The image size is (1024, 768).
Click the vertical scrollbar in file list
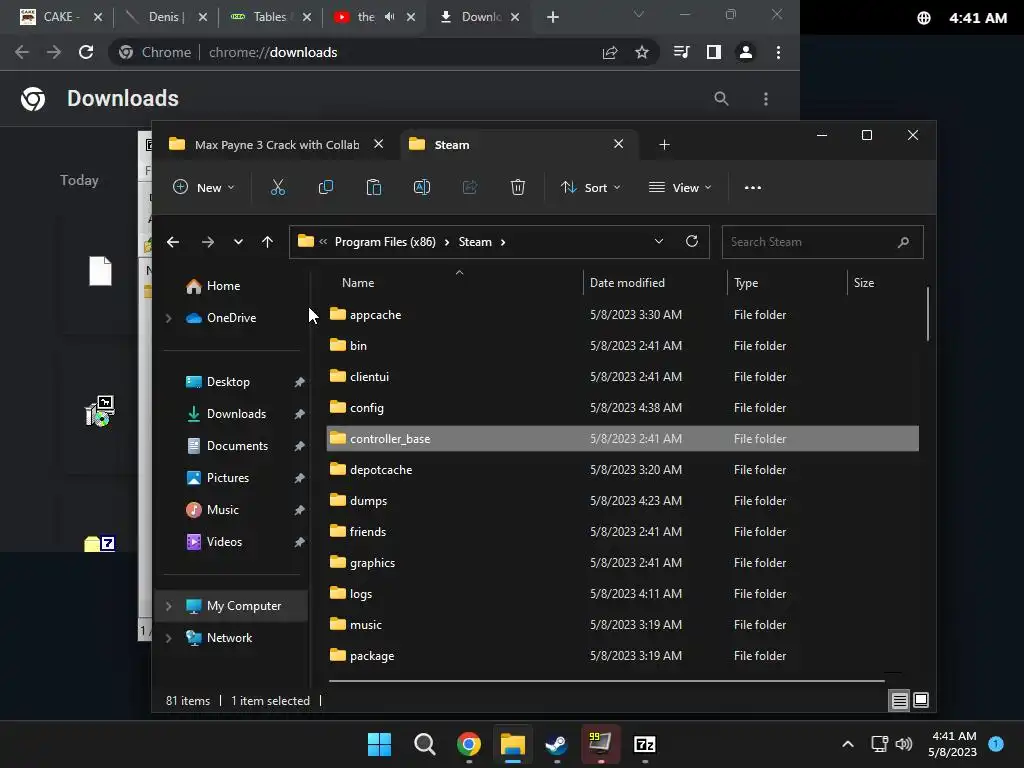[927, 314]
